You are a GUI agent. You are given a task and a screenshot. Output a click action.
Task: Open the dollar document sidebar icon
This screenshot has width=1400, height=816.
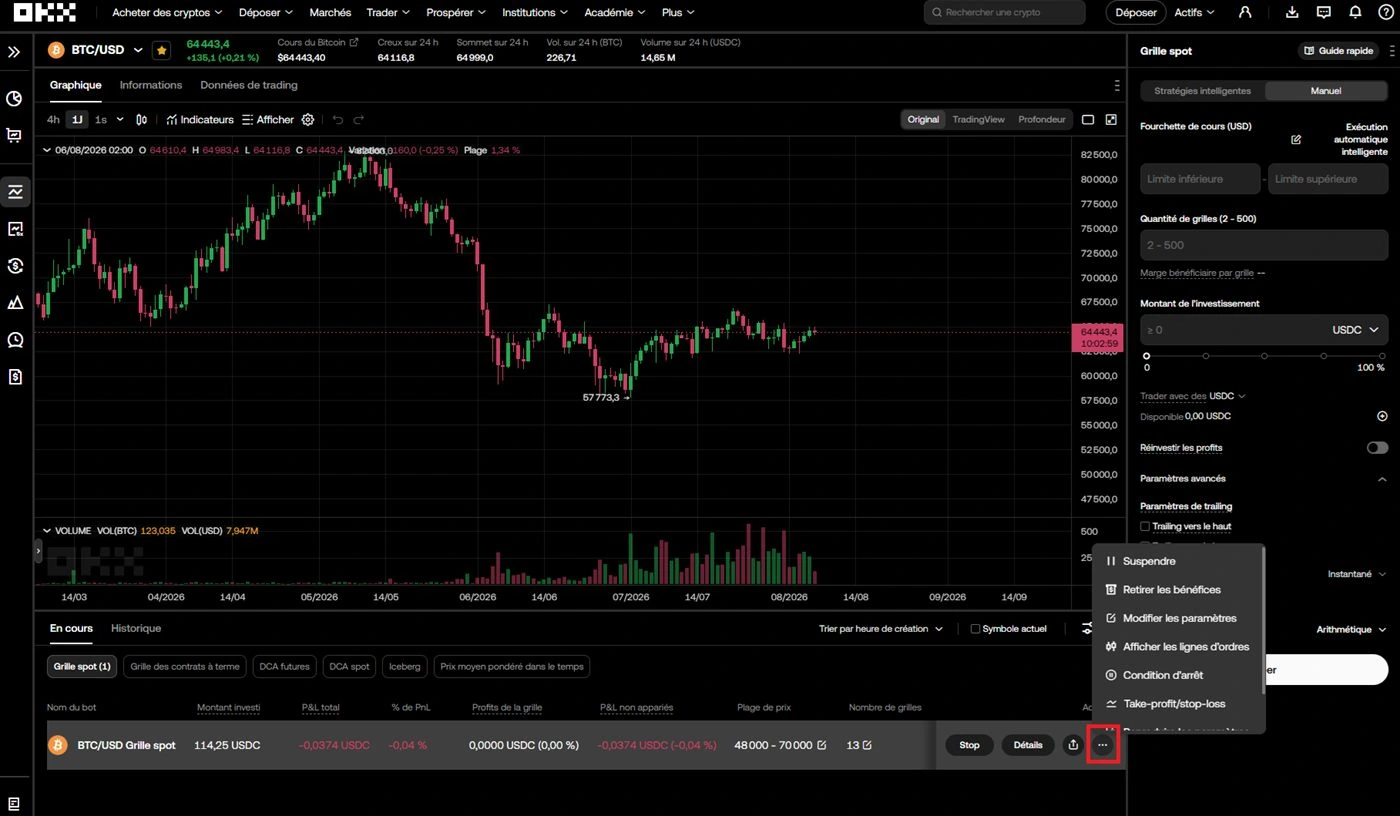14,377
